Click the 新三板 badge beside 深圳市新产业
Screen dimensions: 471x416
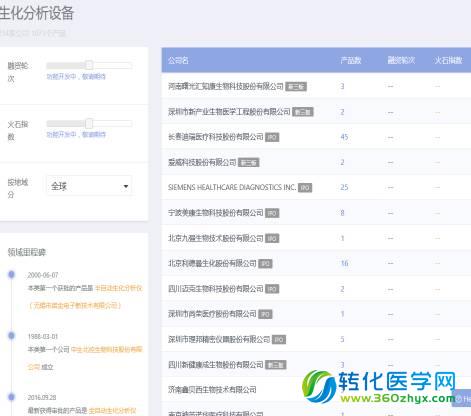[x=303, y=112]
